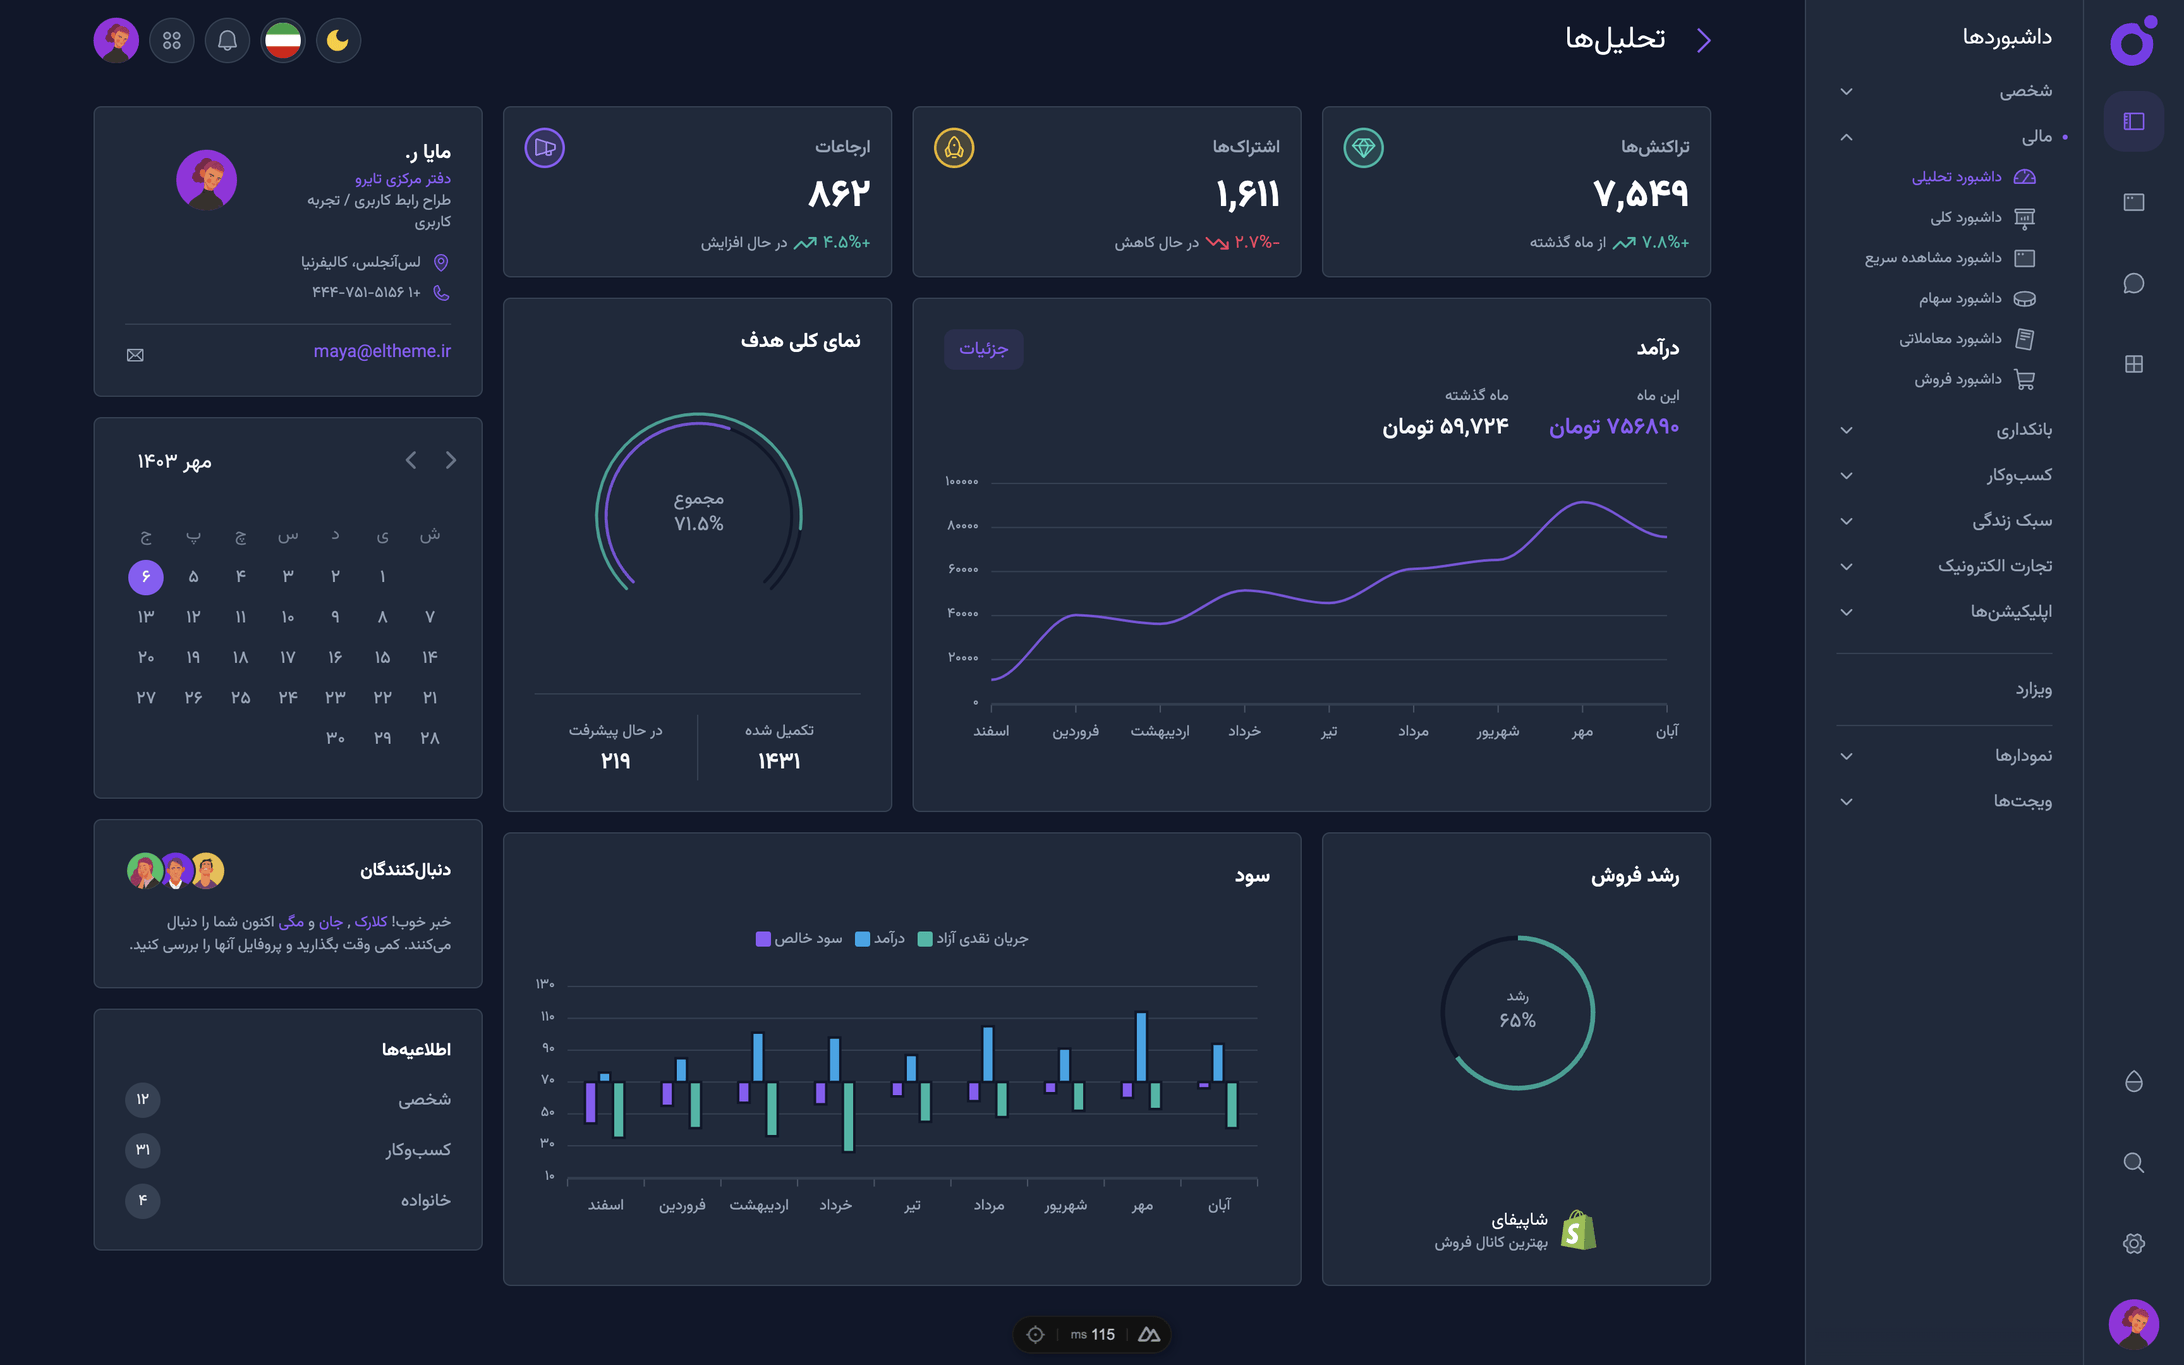Click the droplet theme icon in rail
Image resolution: width=2184 pixels, height=1365 pixels.
(2133, 1082)
